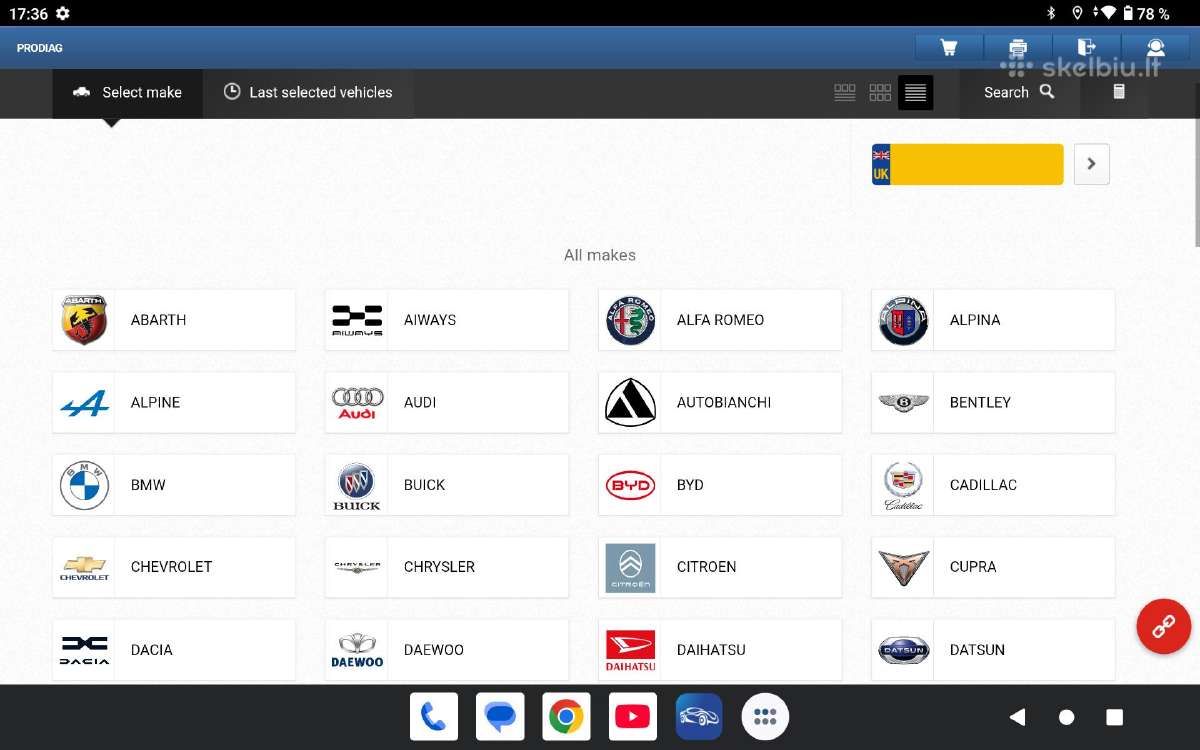Switch to medium grid view icon
Screen dimensions: 1200x750
pyautogui.click(x=880, y=92)
